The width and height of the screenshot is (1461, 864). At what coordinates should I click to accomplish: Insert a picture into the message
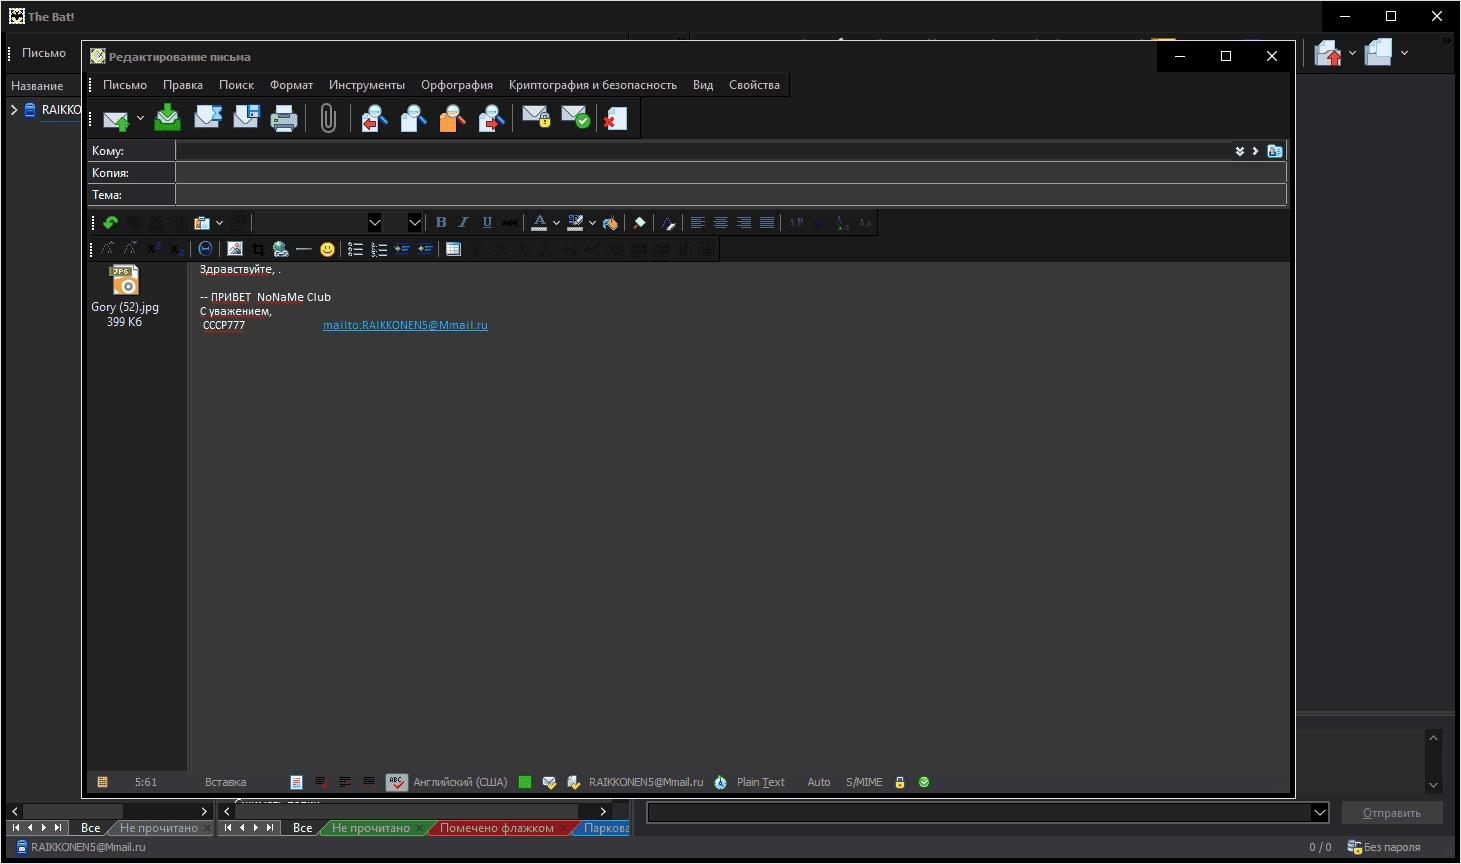pos(235,249)
